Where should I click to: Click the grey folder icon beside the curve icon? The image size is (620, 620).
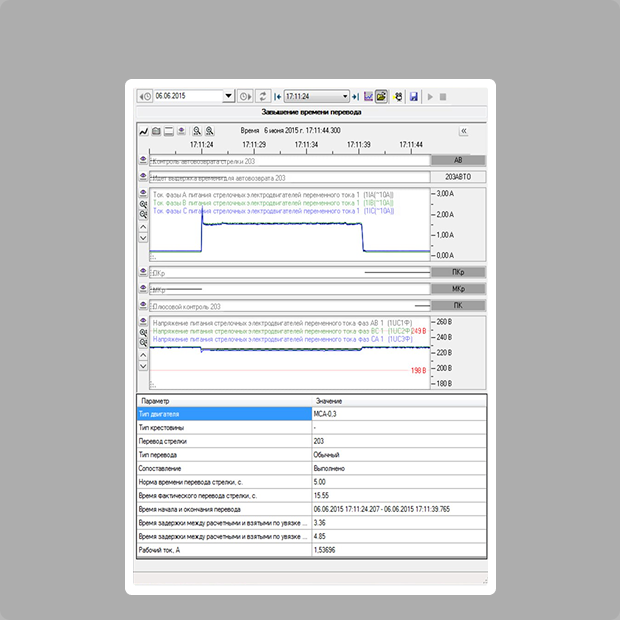click(156, 131)
